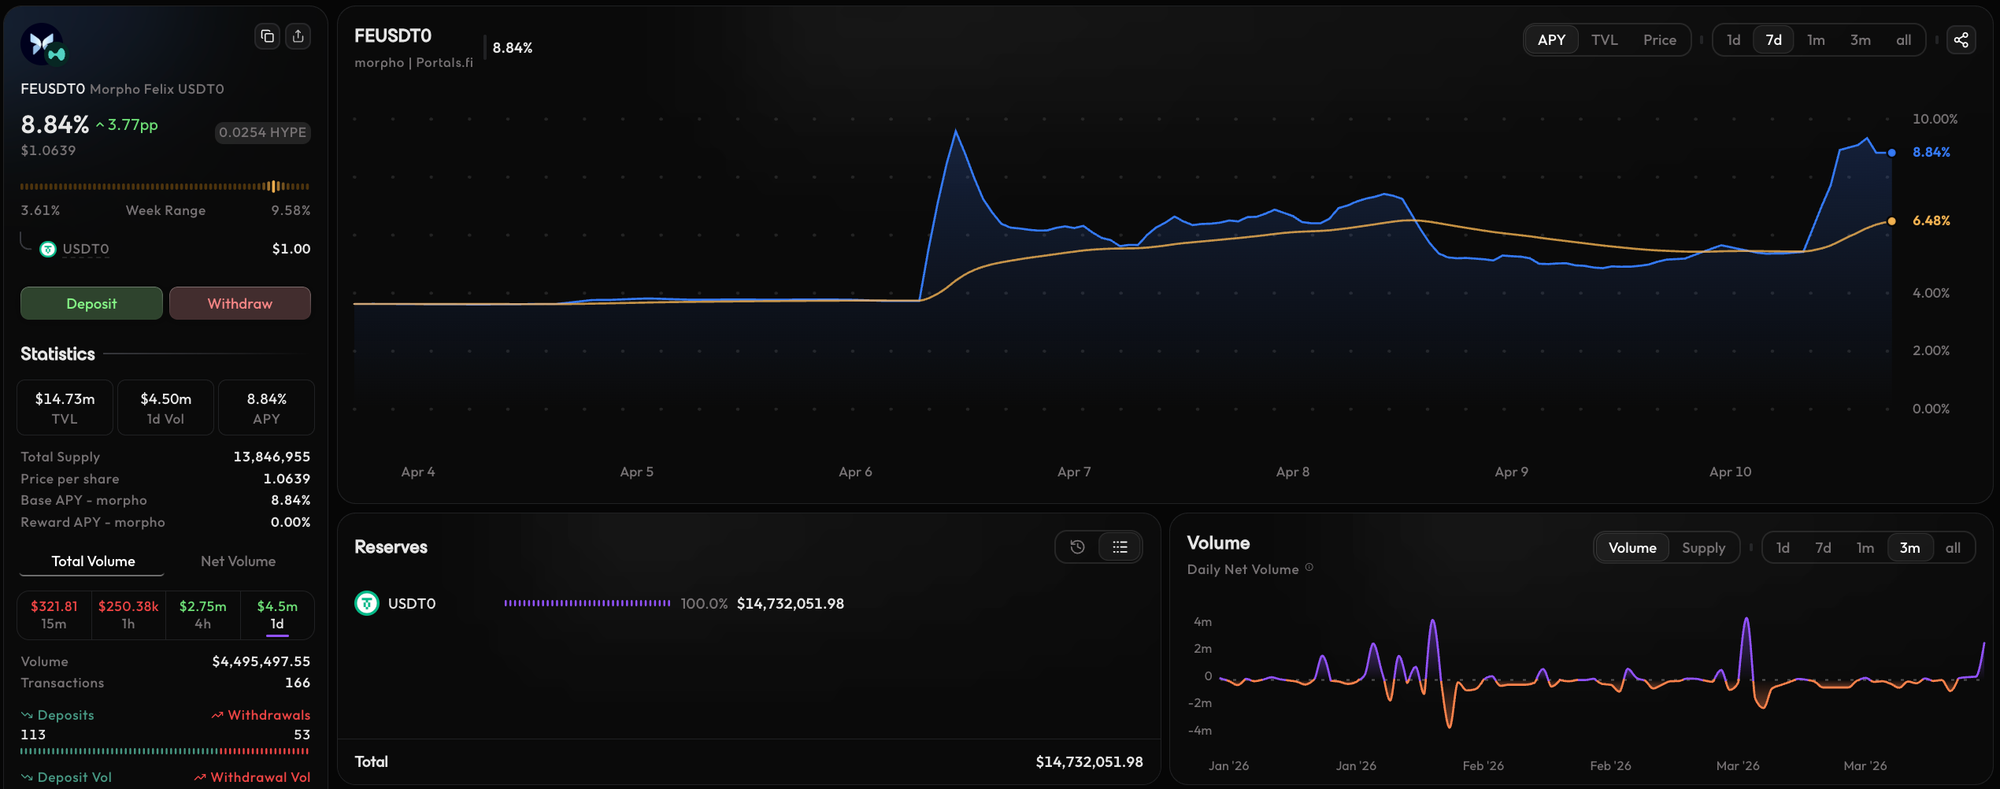Set the Volume panel range to 1m

click(1865, 548)
